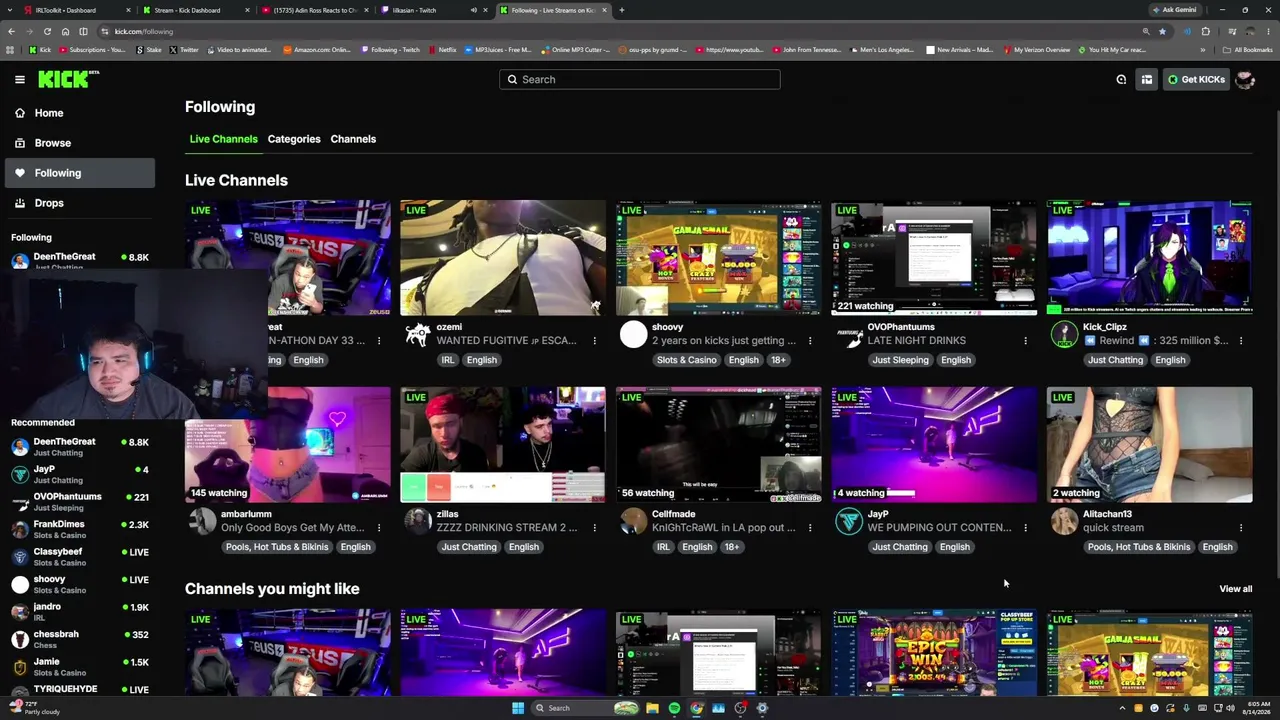Open the hamburger sidebar menu

pos(19,79)
